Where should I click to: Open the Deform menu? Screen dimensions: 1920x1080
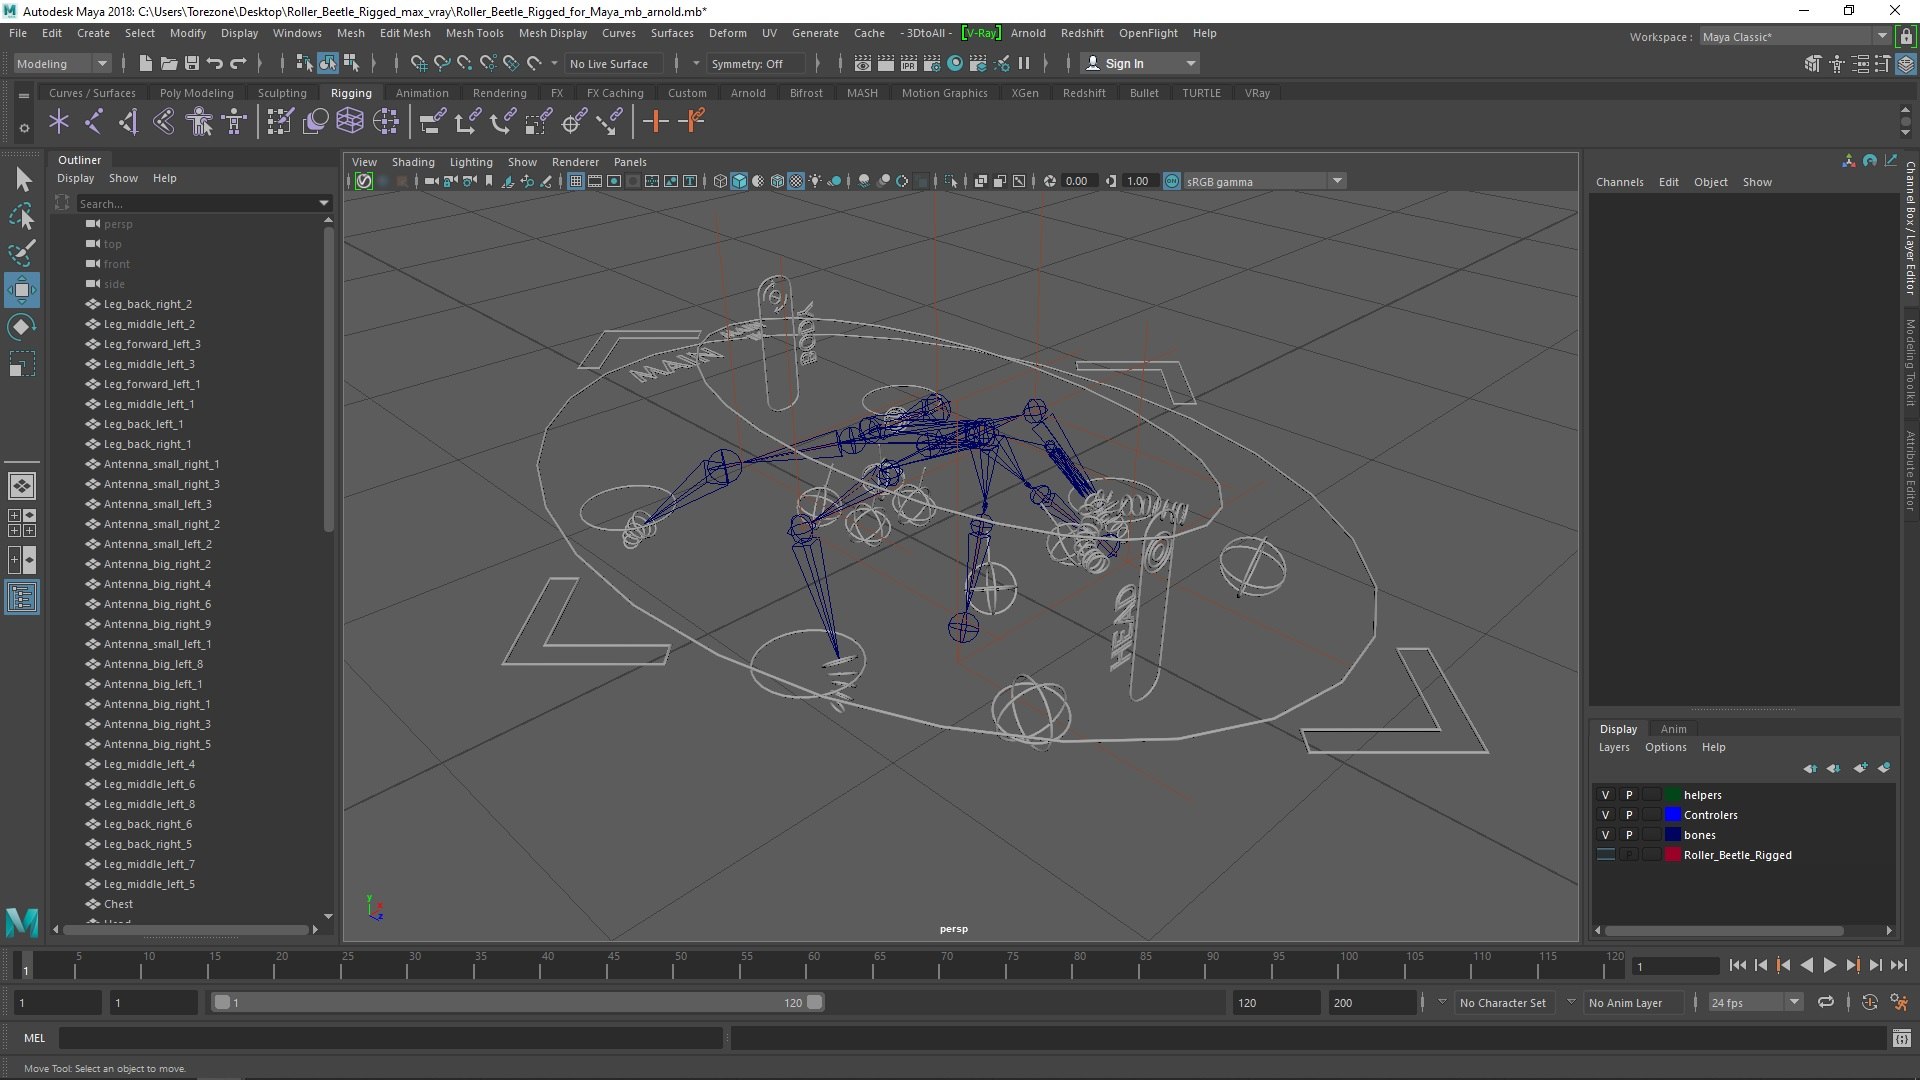click(727, 33)
